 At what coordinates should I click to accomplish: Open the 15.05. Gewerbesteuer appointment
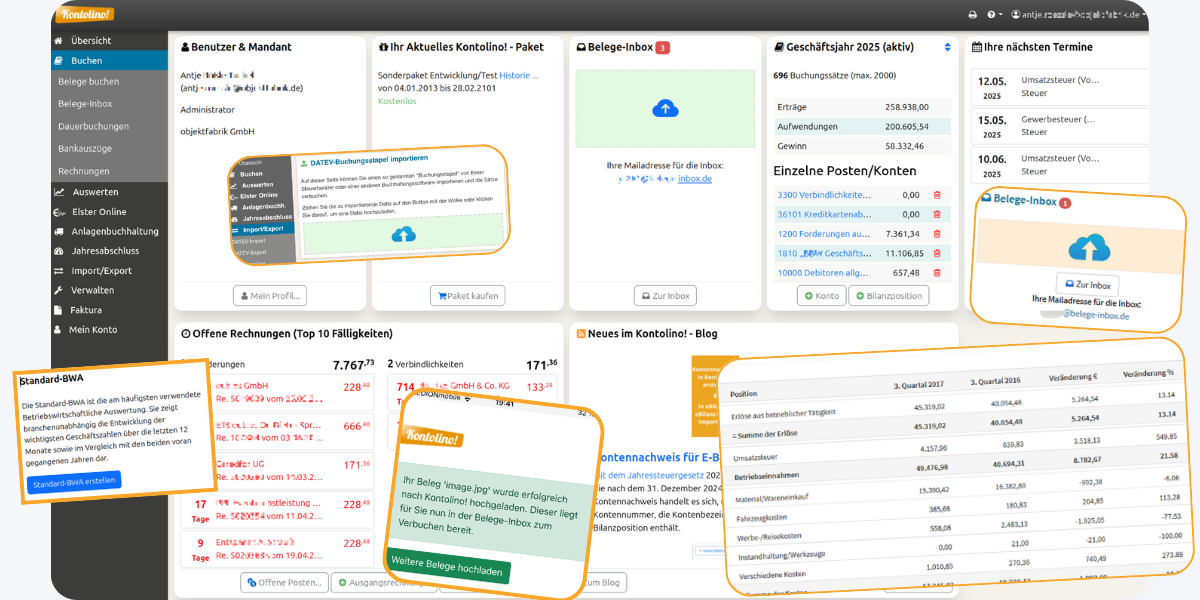click(1059, 125)
